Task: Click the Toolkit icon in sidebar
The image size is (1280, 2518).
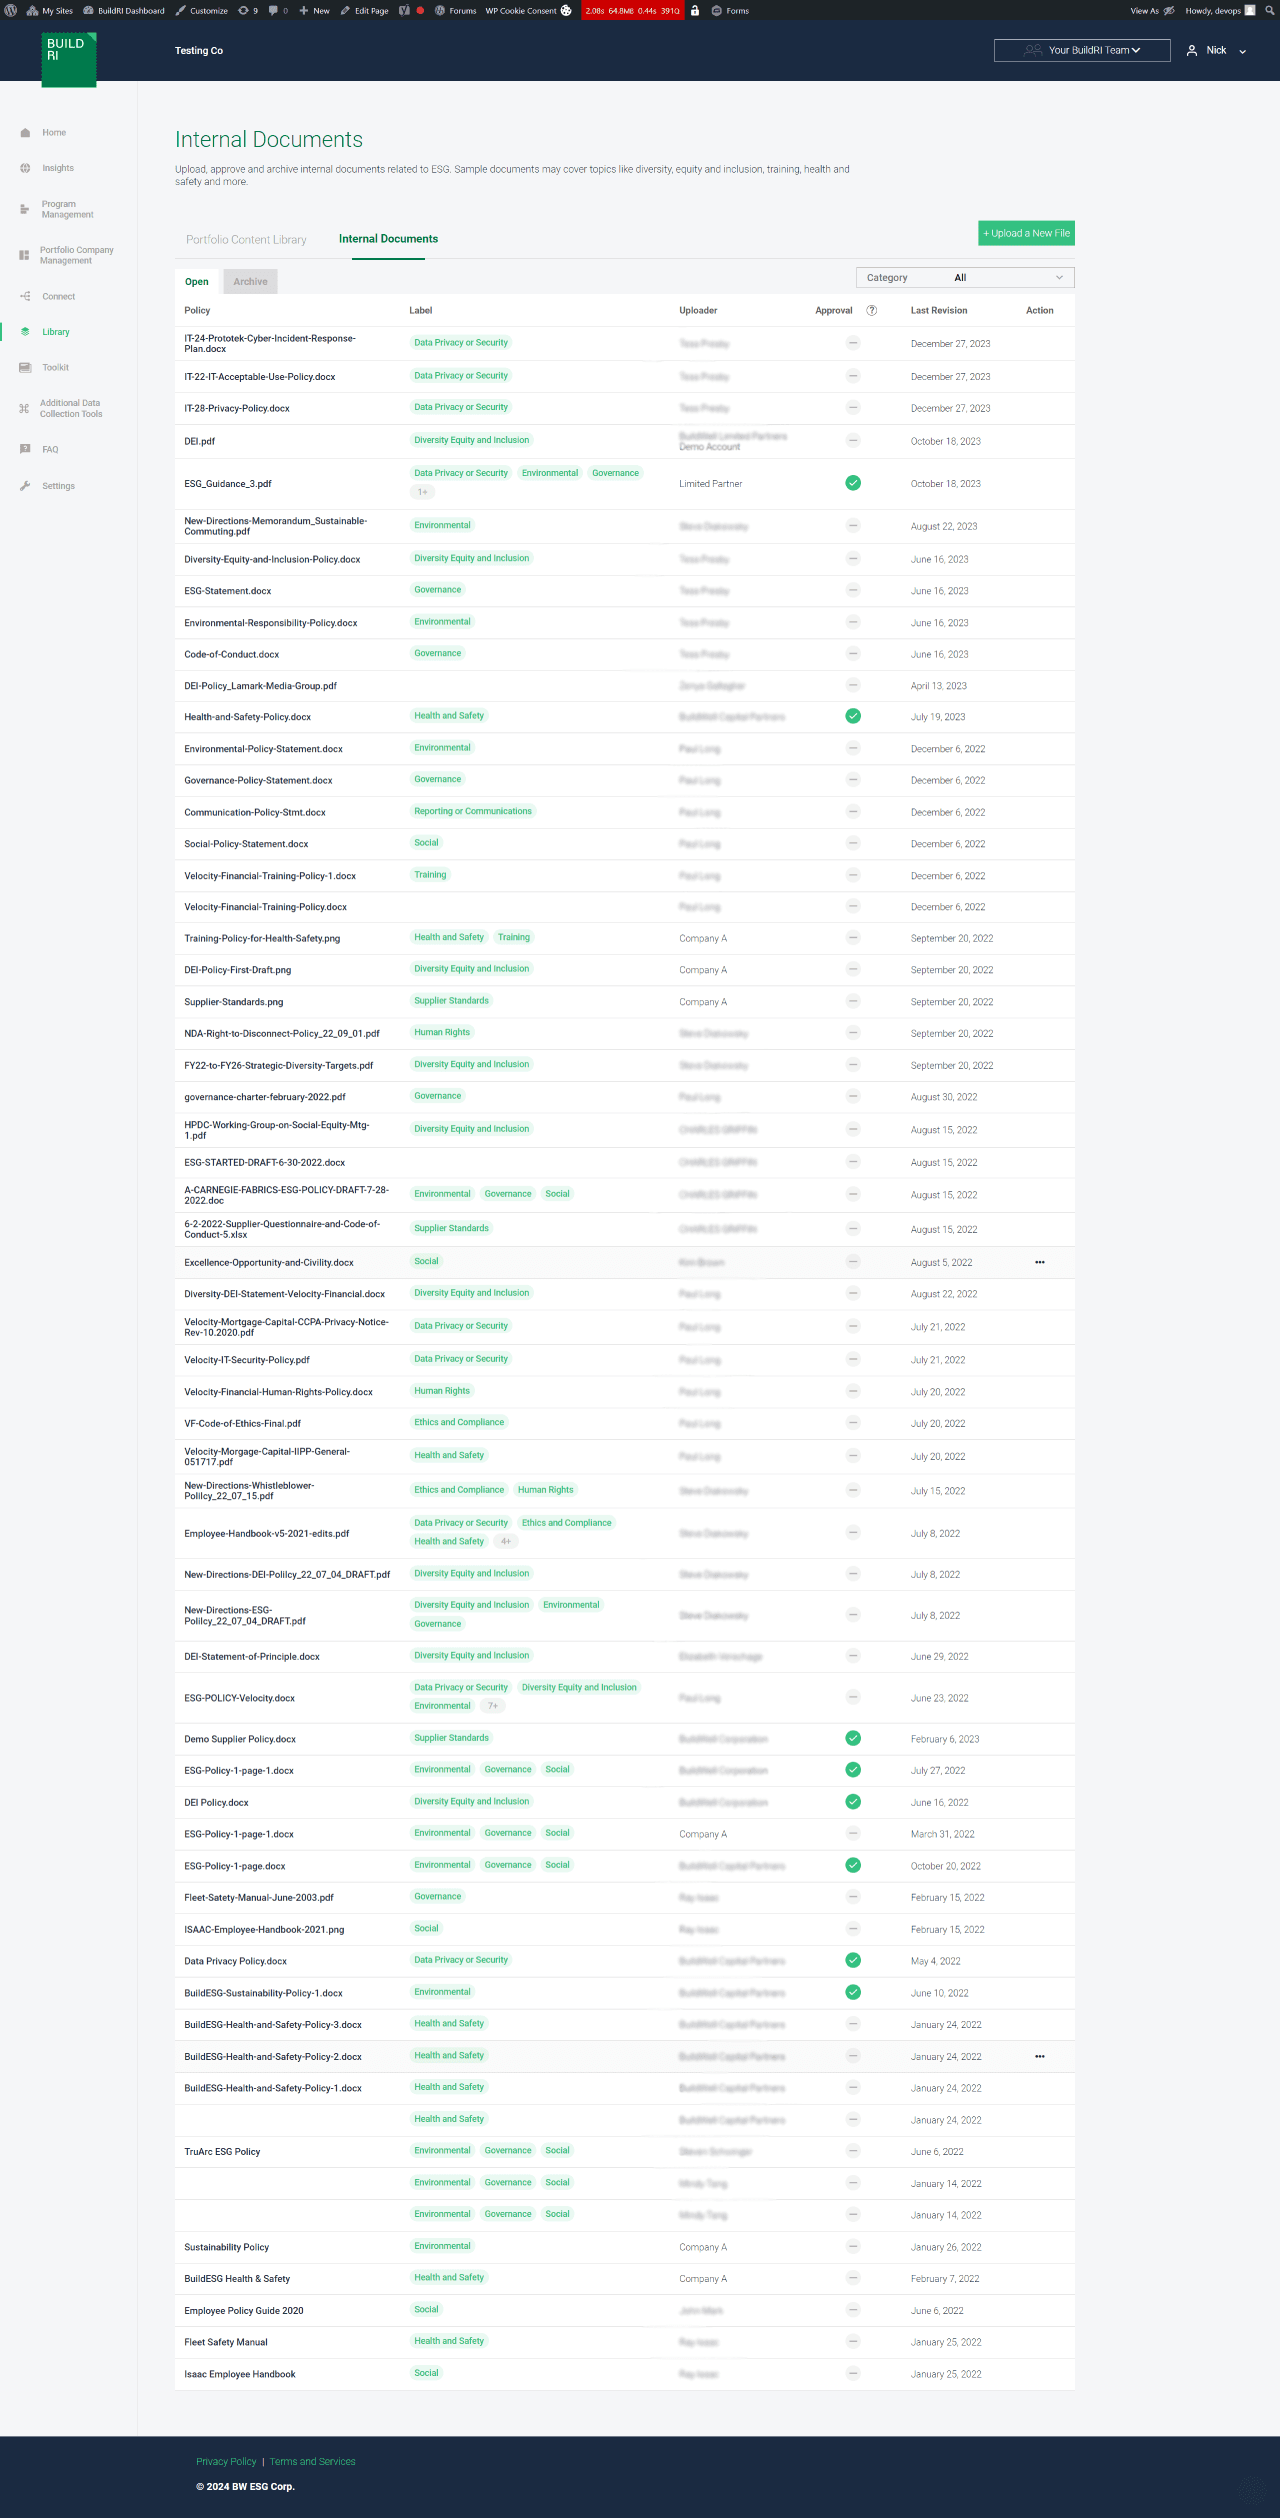Action: [25, 367]
